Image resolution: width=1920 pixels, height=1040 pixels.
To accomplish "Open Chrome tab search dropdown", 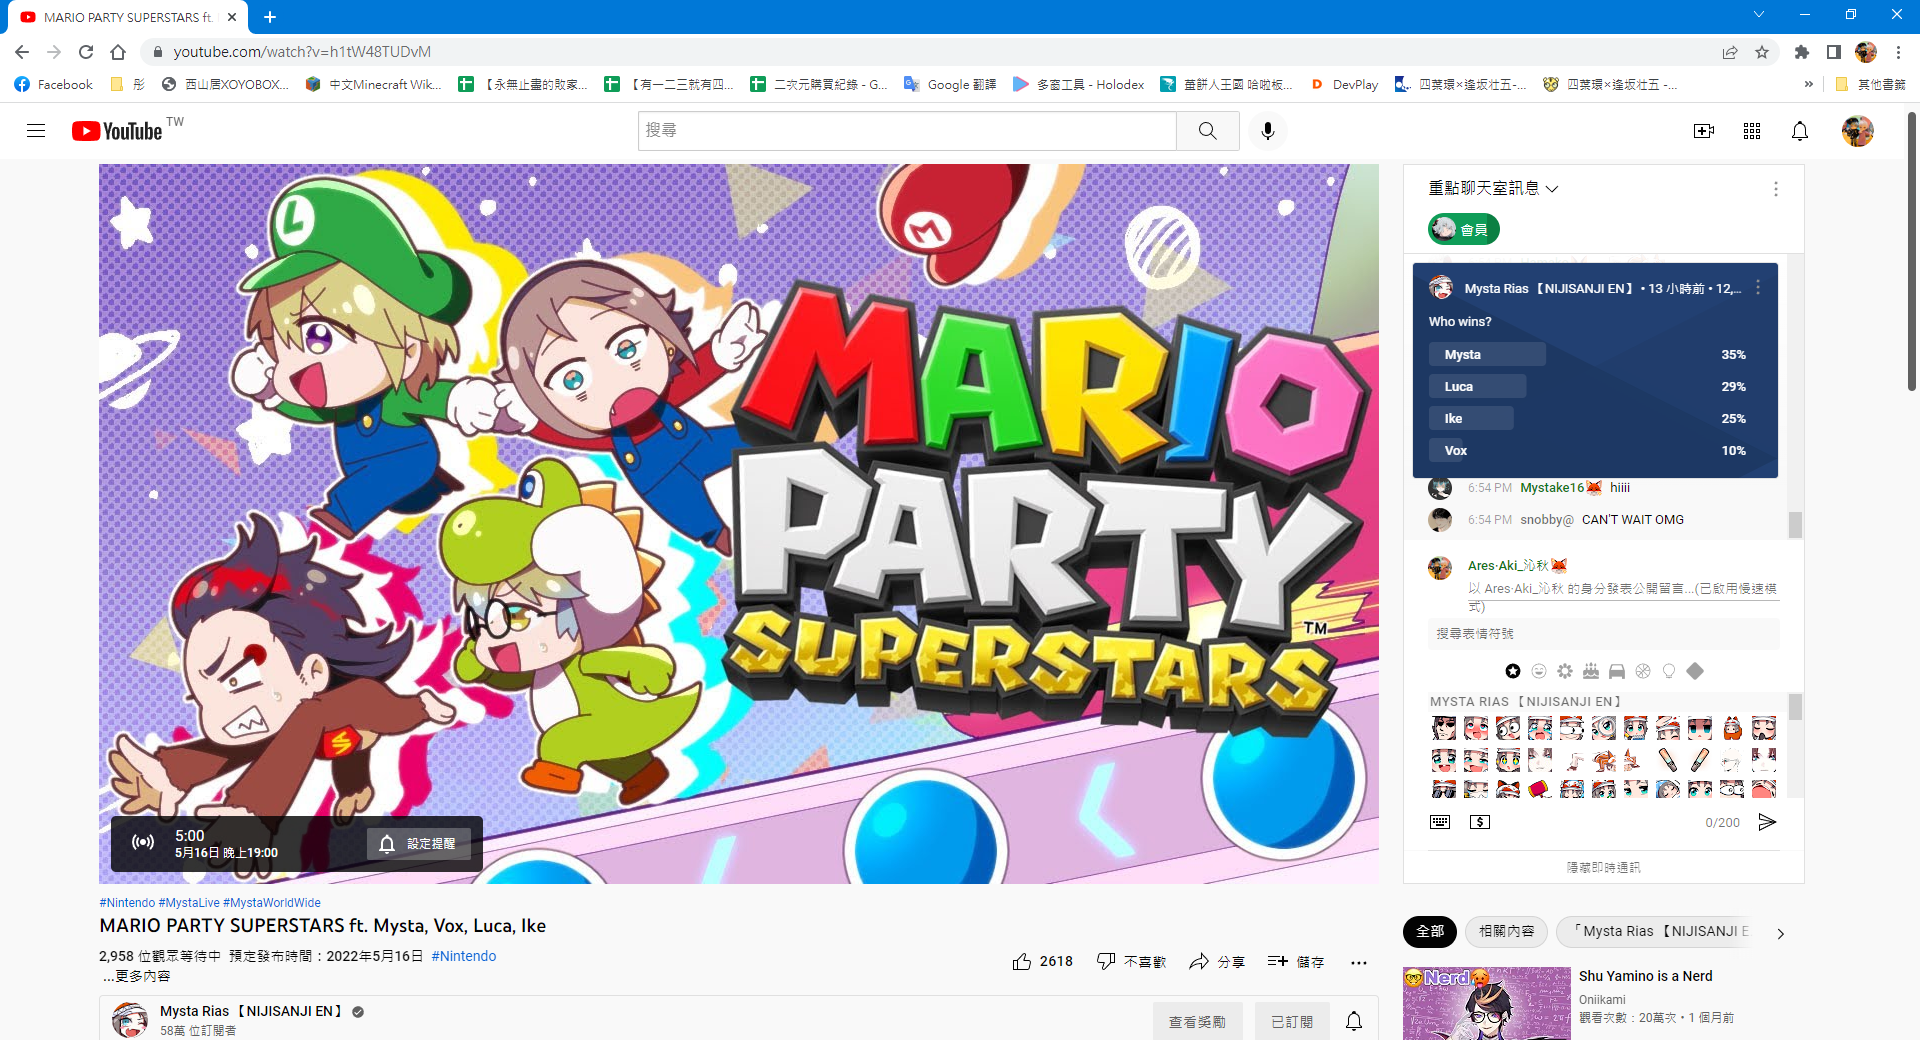I will 1759,15.
